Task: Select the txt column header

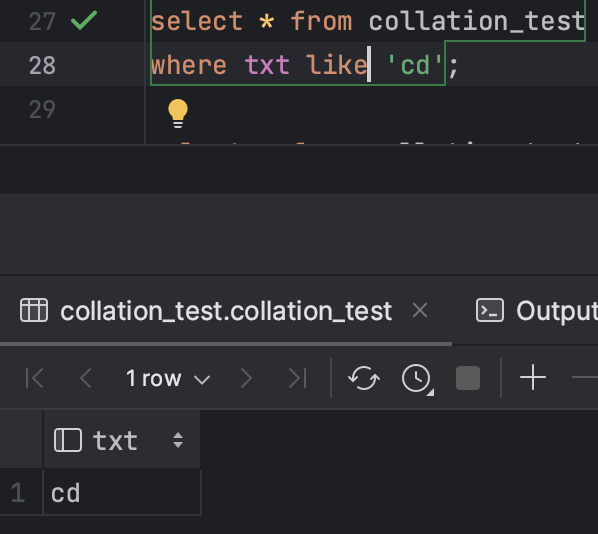Action: [122, 440]
